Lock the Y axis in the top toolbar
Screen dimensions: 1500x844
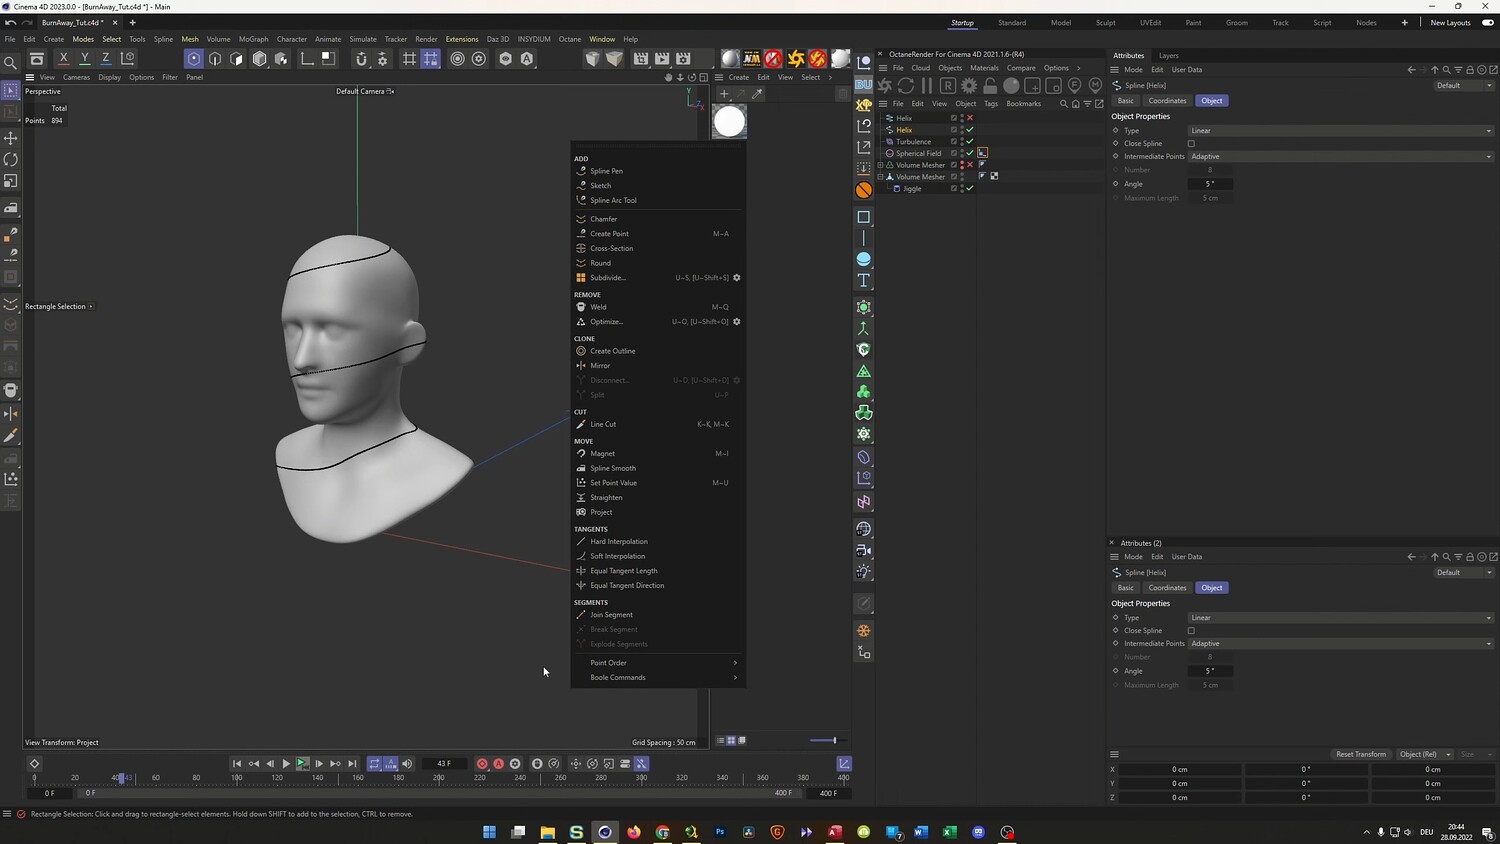(x=85, y=59)
